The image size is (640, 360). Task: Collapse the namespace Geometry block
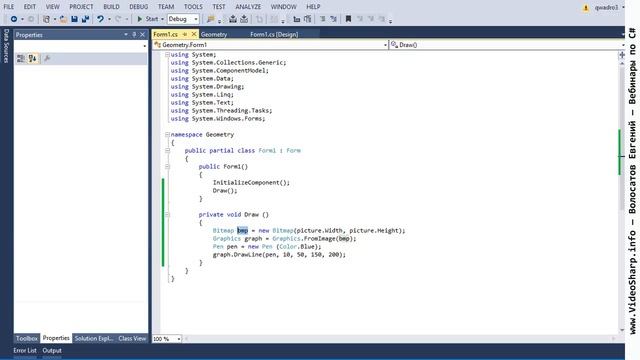[x=167, y=134]
